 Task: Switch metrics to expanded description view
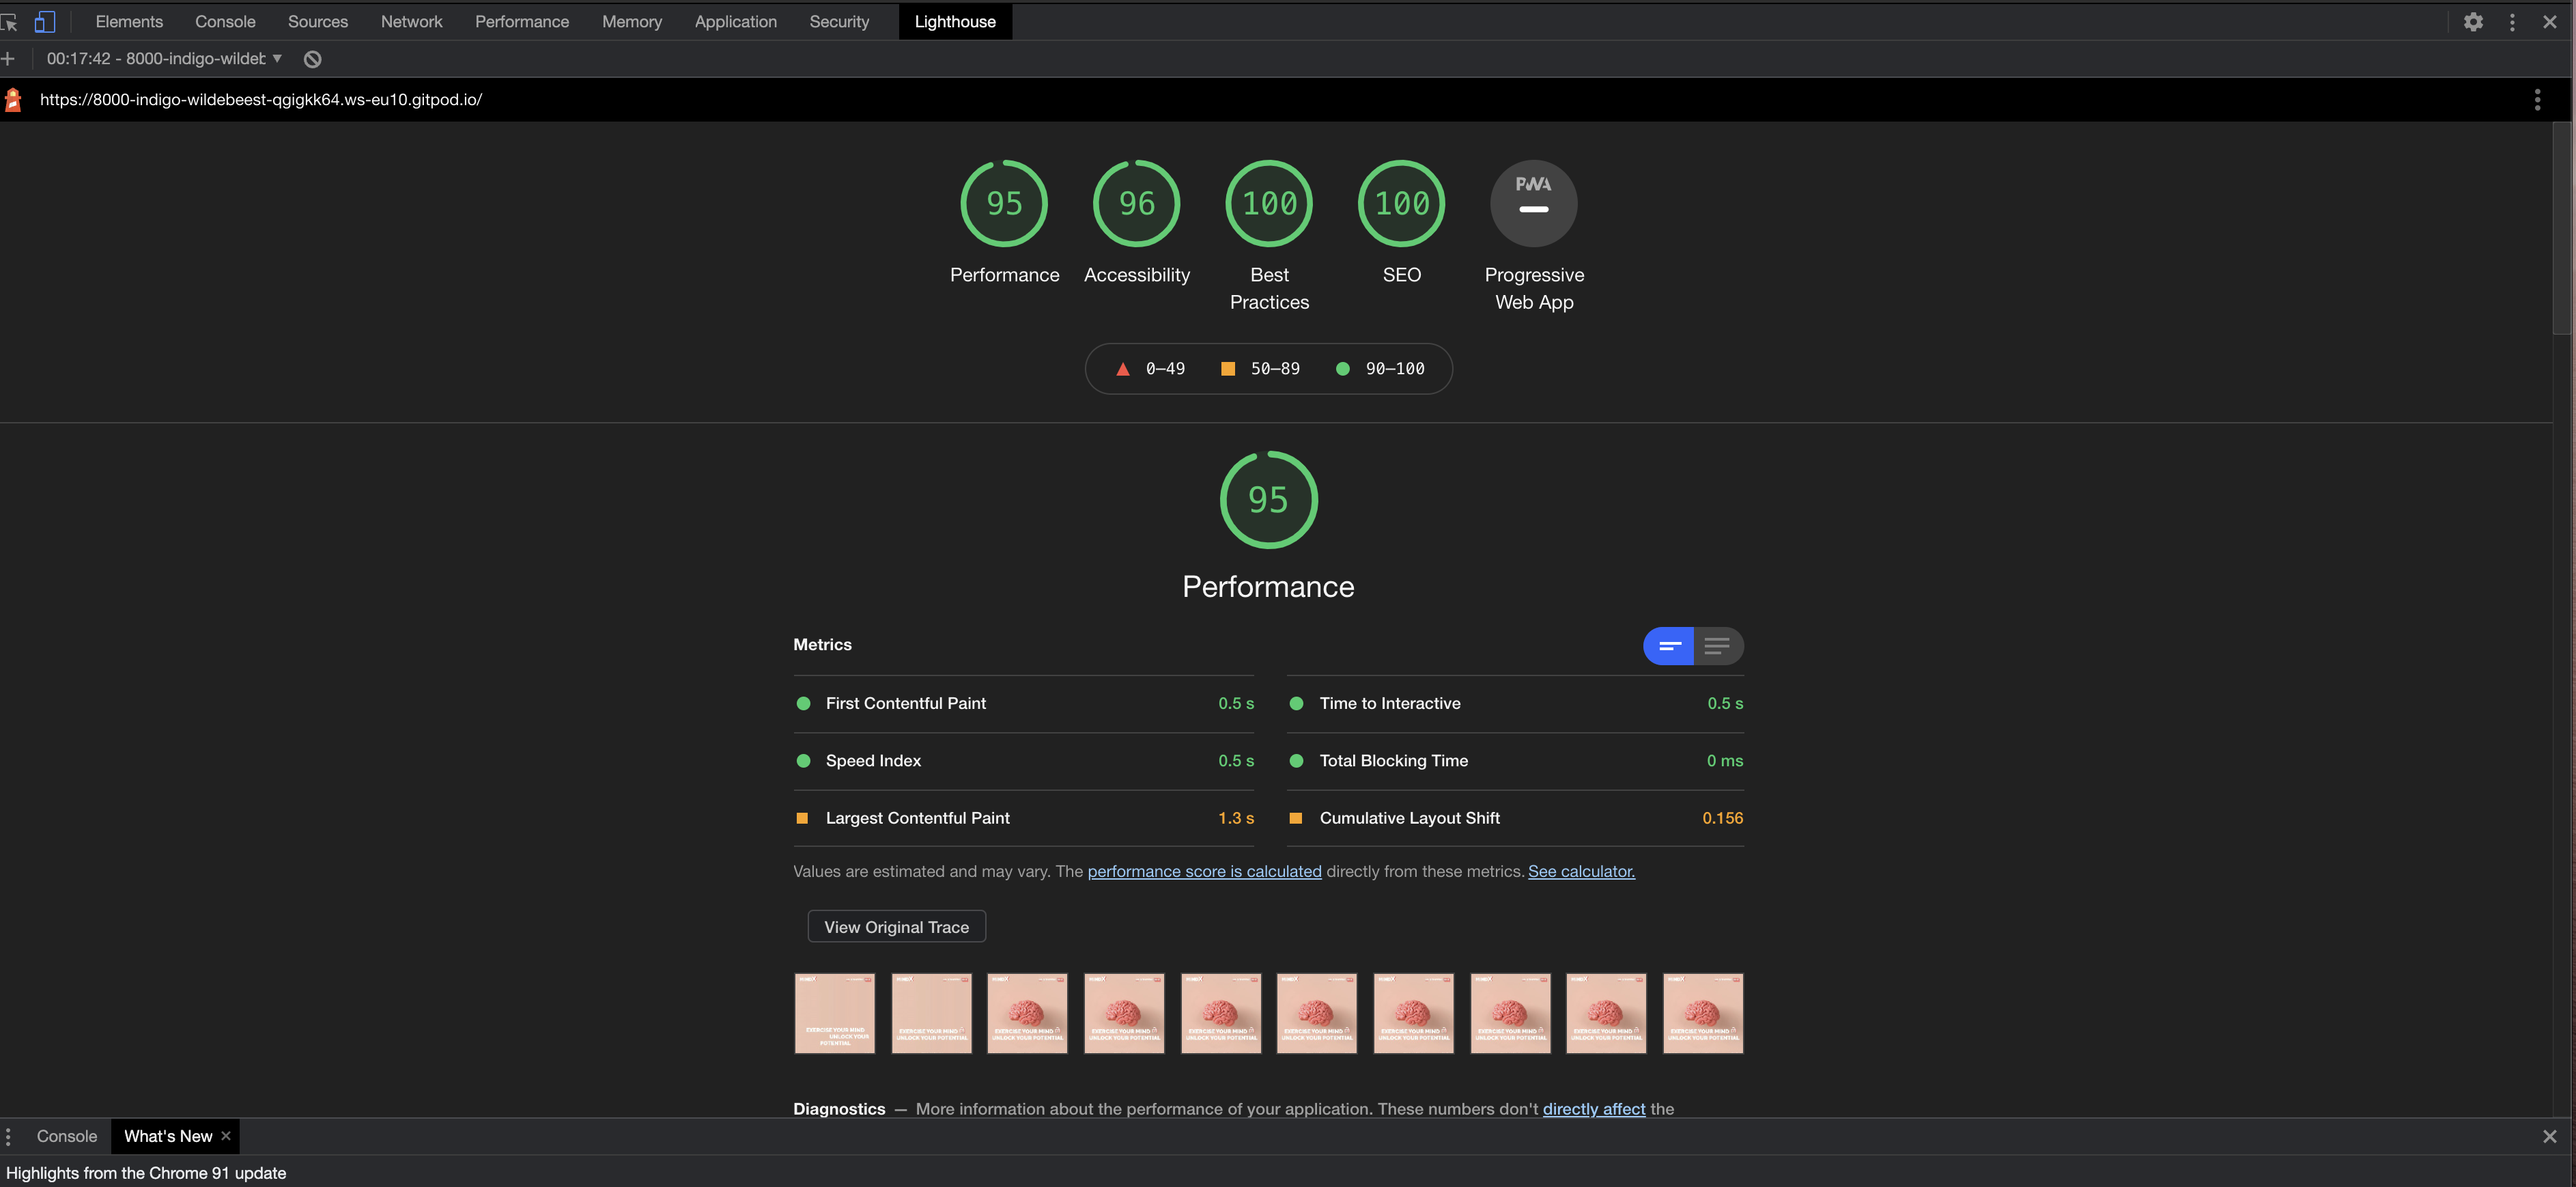(1718, 646)
